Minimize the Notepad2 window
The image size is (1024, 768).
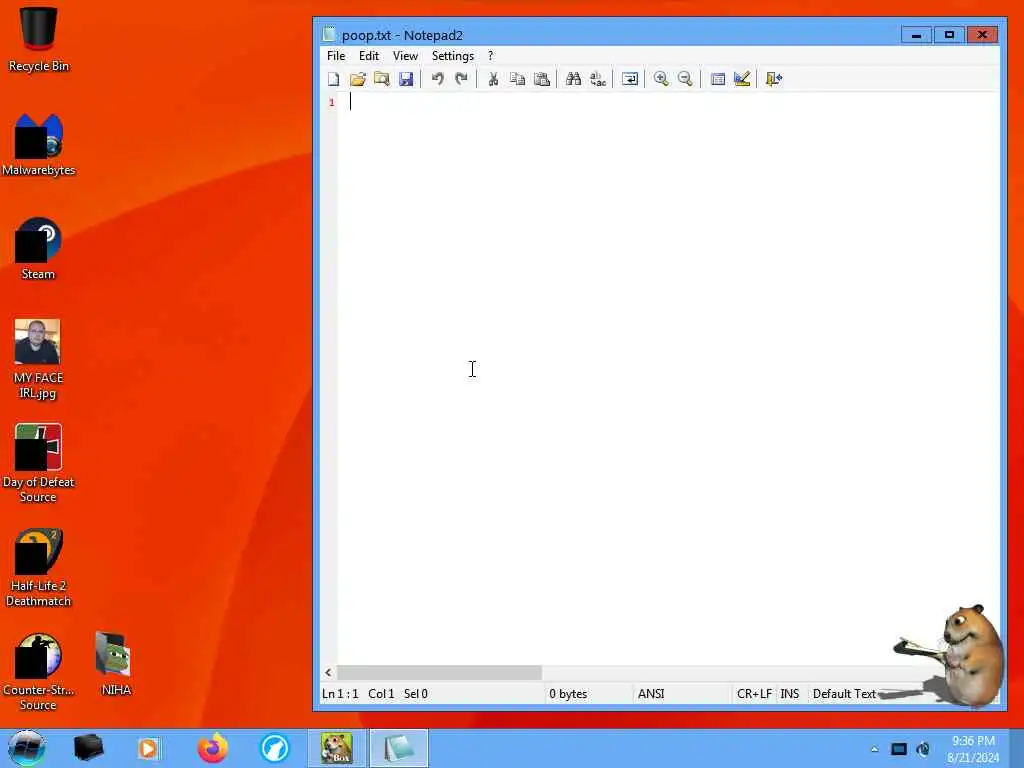tap(916, 35)
